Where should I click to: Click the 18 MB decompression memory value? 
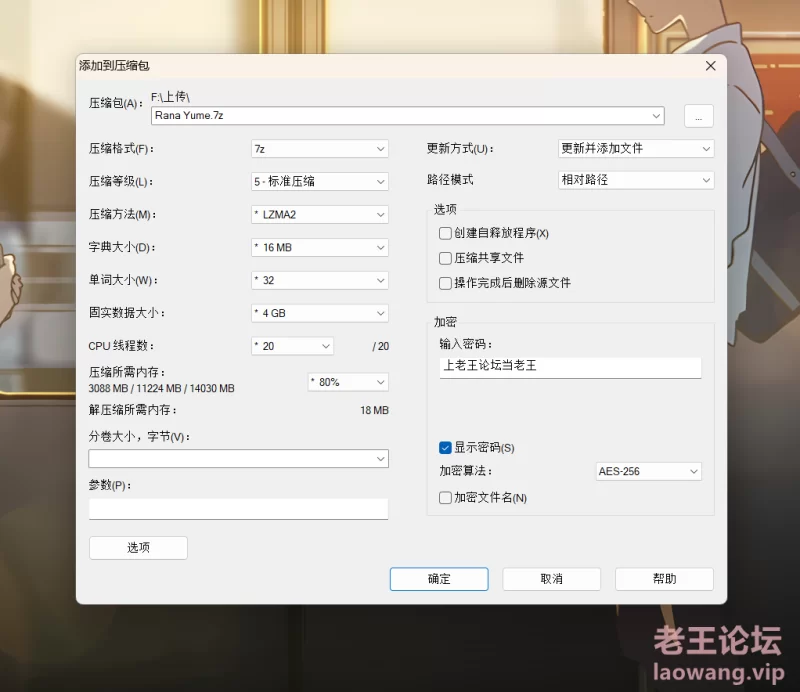click(x=374, y=410)
